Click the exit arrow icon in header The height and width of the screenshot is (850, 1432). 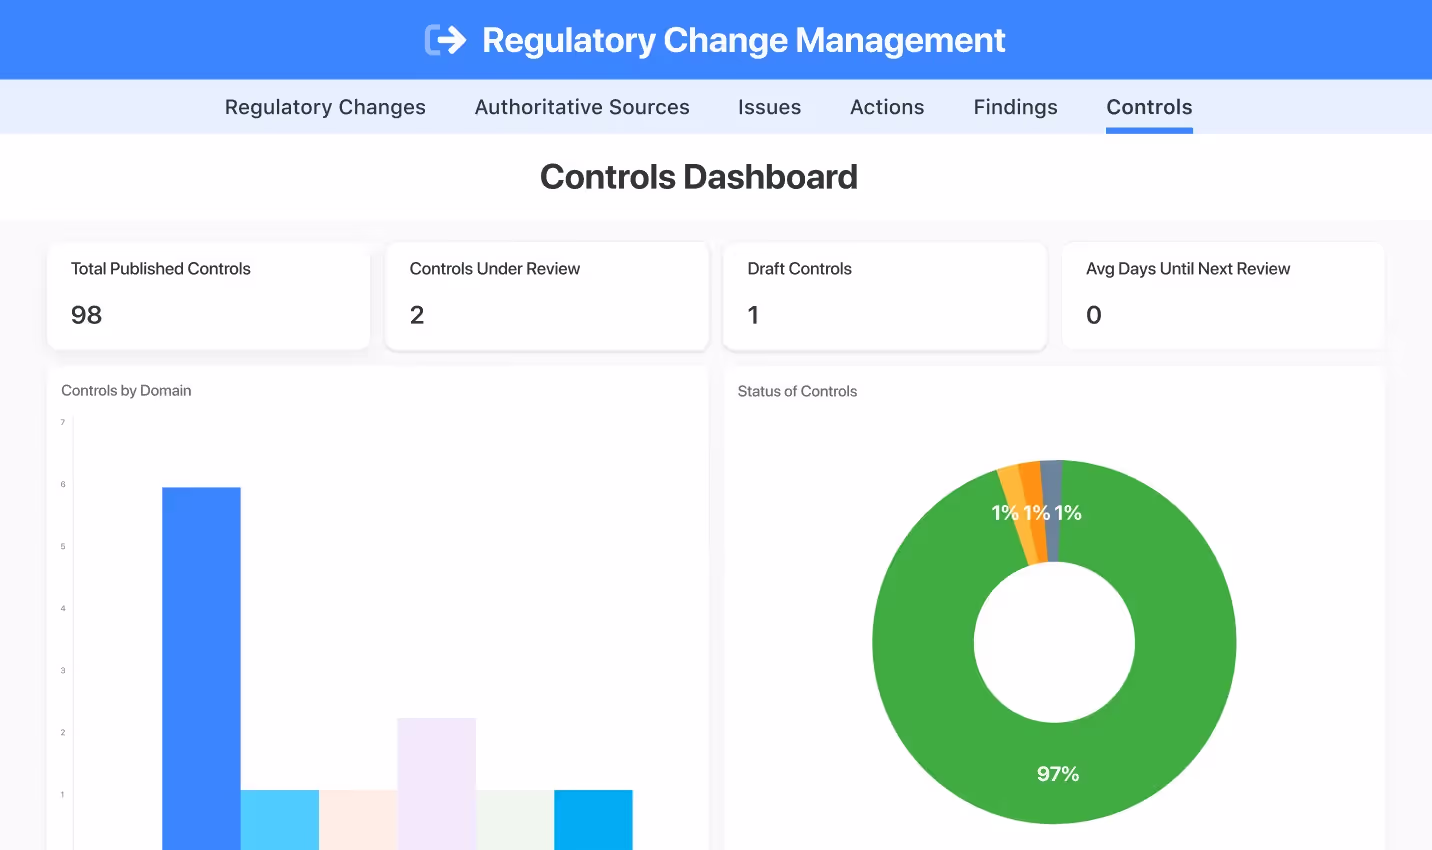pos(446,40)
